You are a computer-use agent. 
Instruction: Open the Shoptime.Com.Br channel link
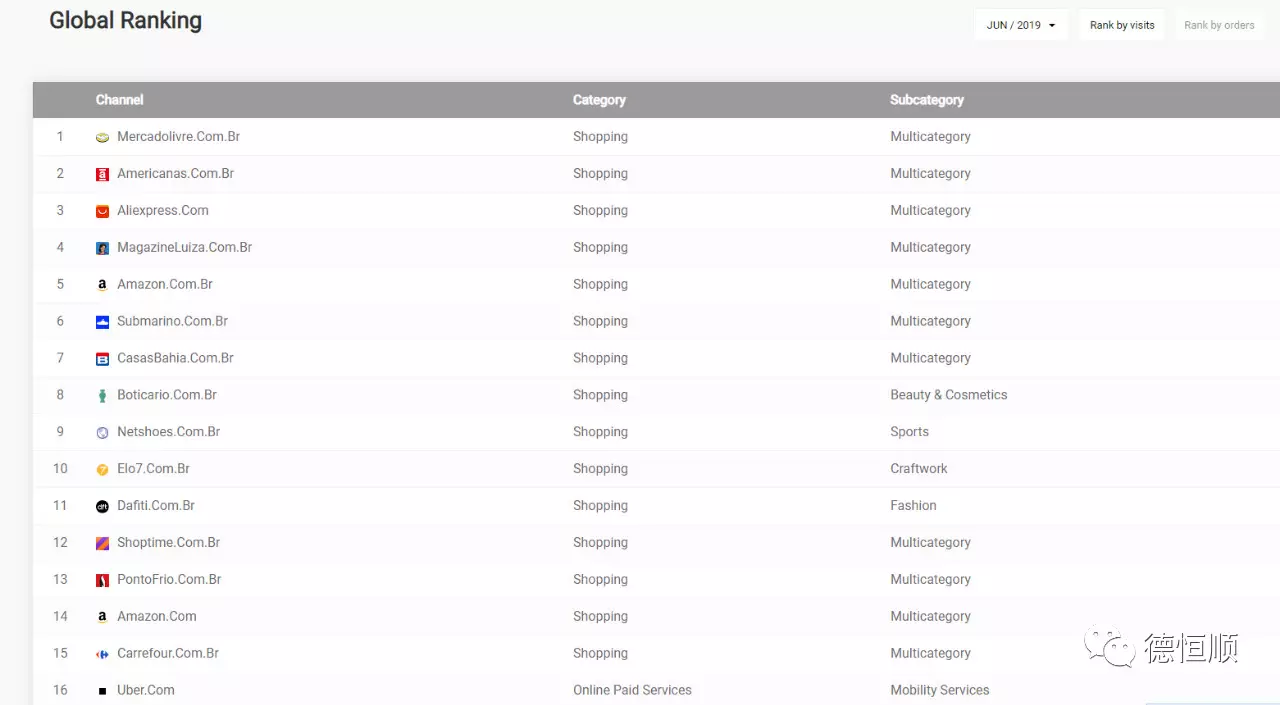tap(168, 543)
